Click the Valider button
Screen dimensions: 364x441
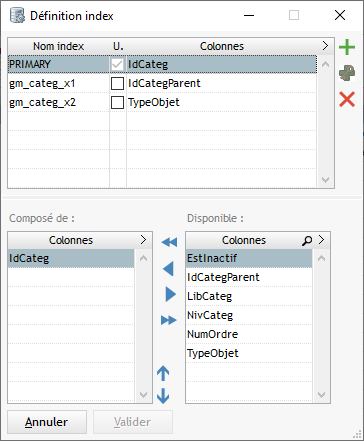pyautogui.click(x=133, y=422)
